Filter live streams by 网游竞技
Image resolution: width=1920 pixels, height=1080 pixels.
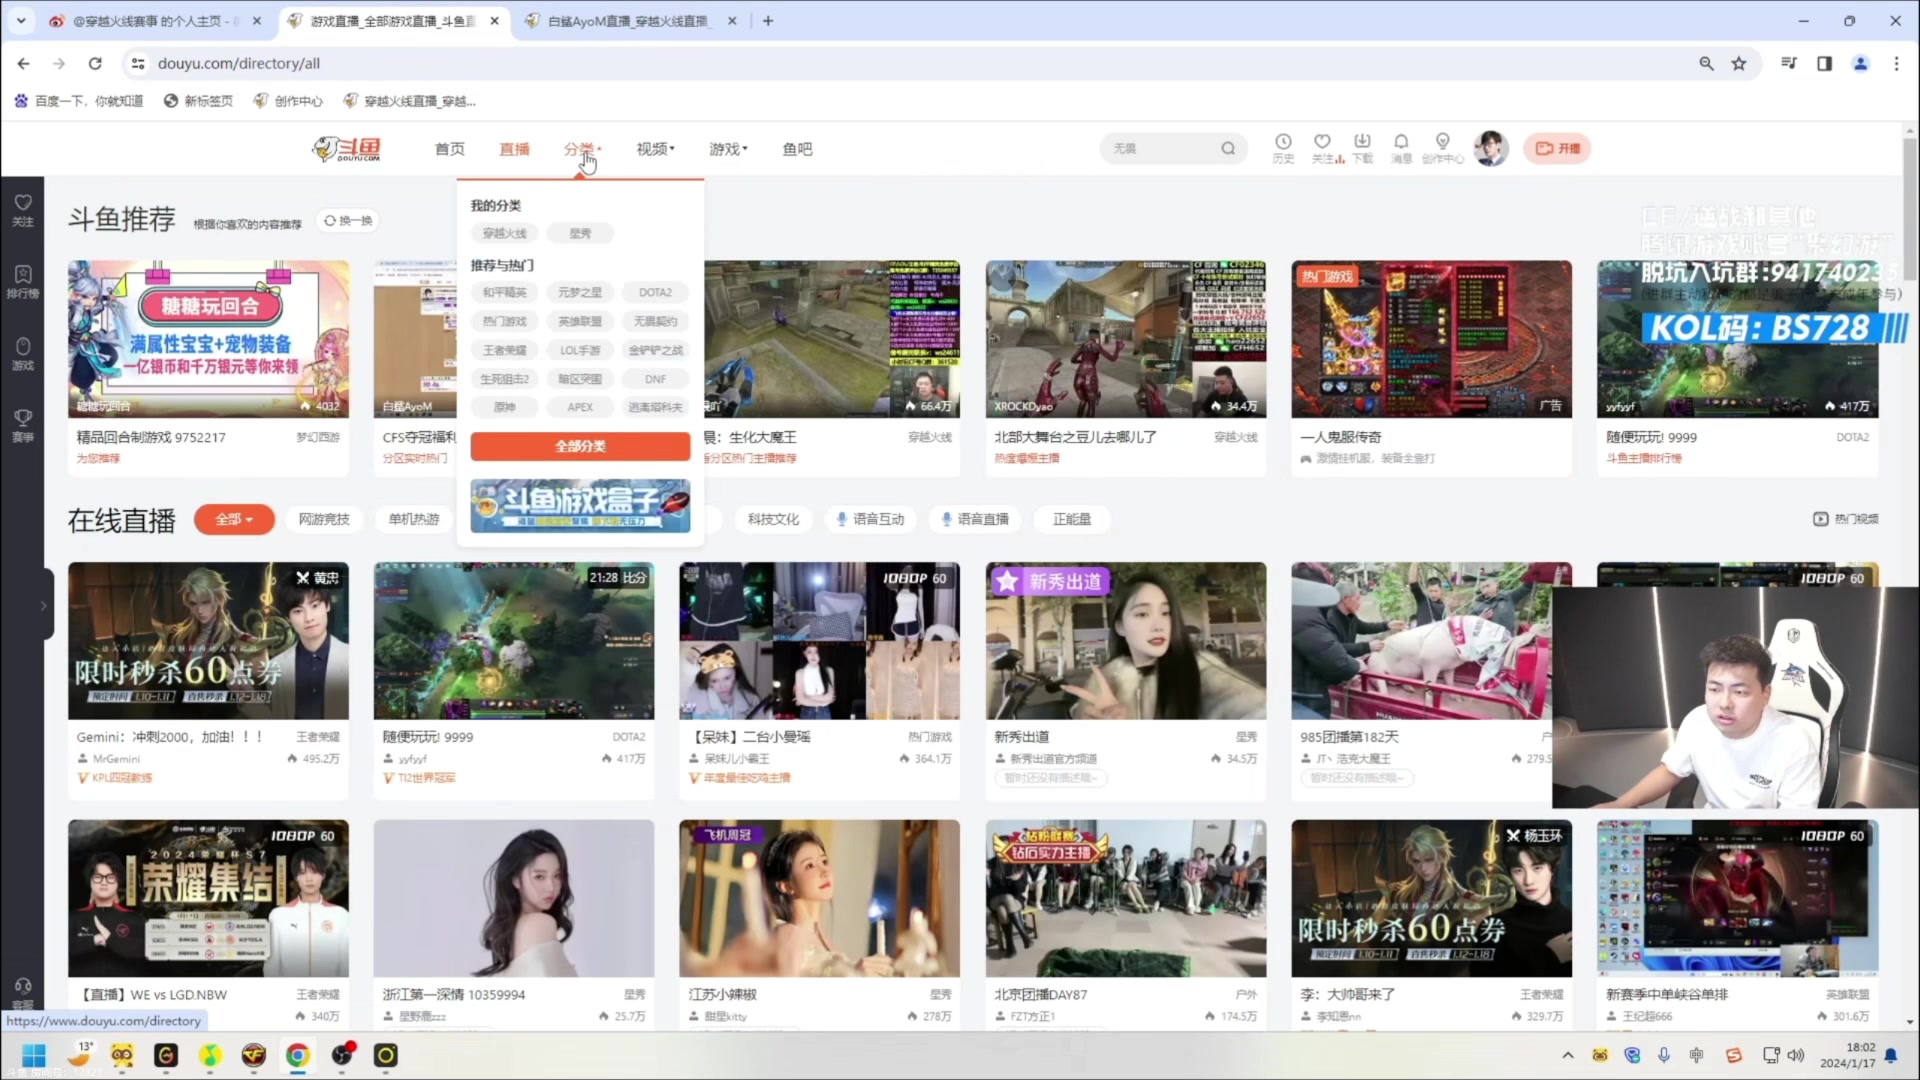(x=324, y=519)
